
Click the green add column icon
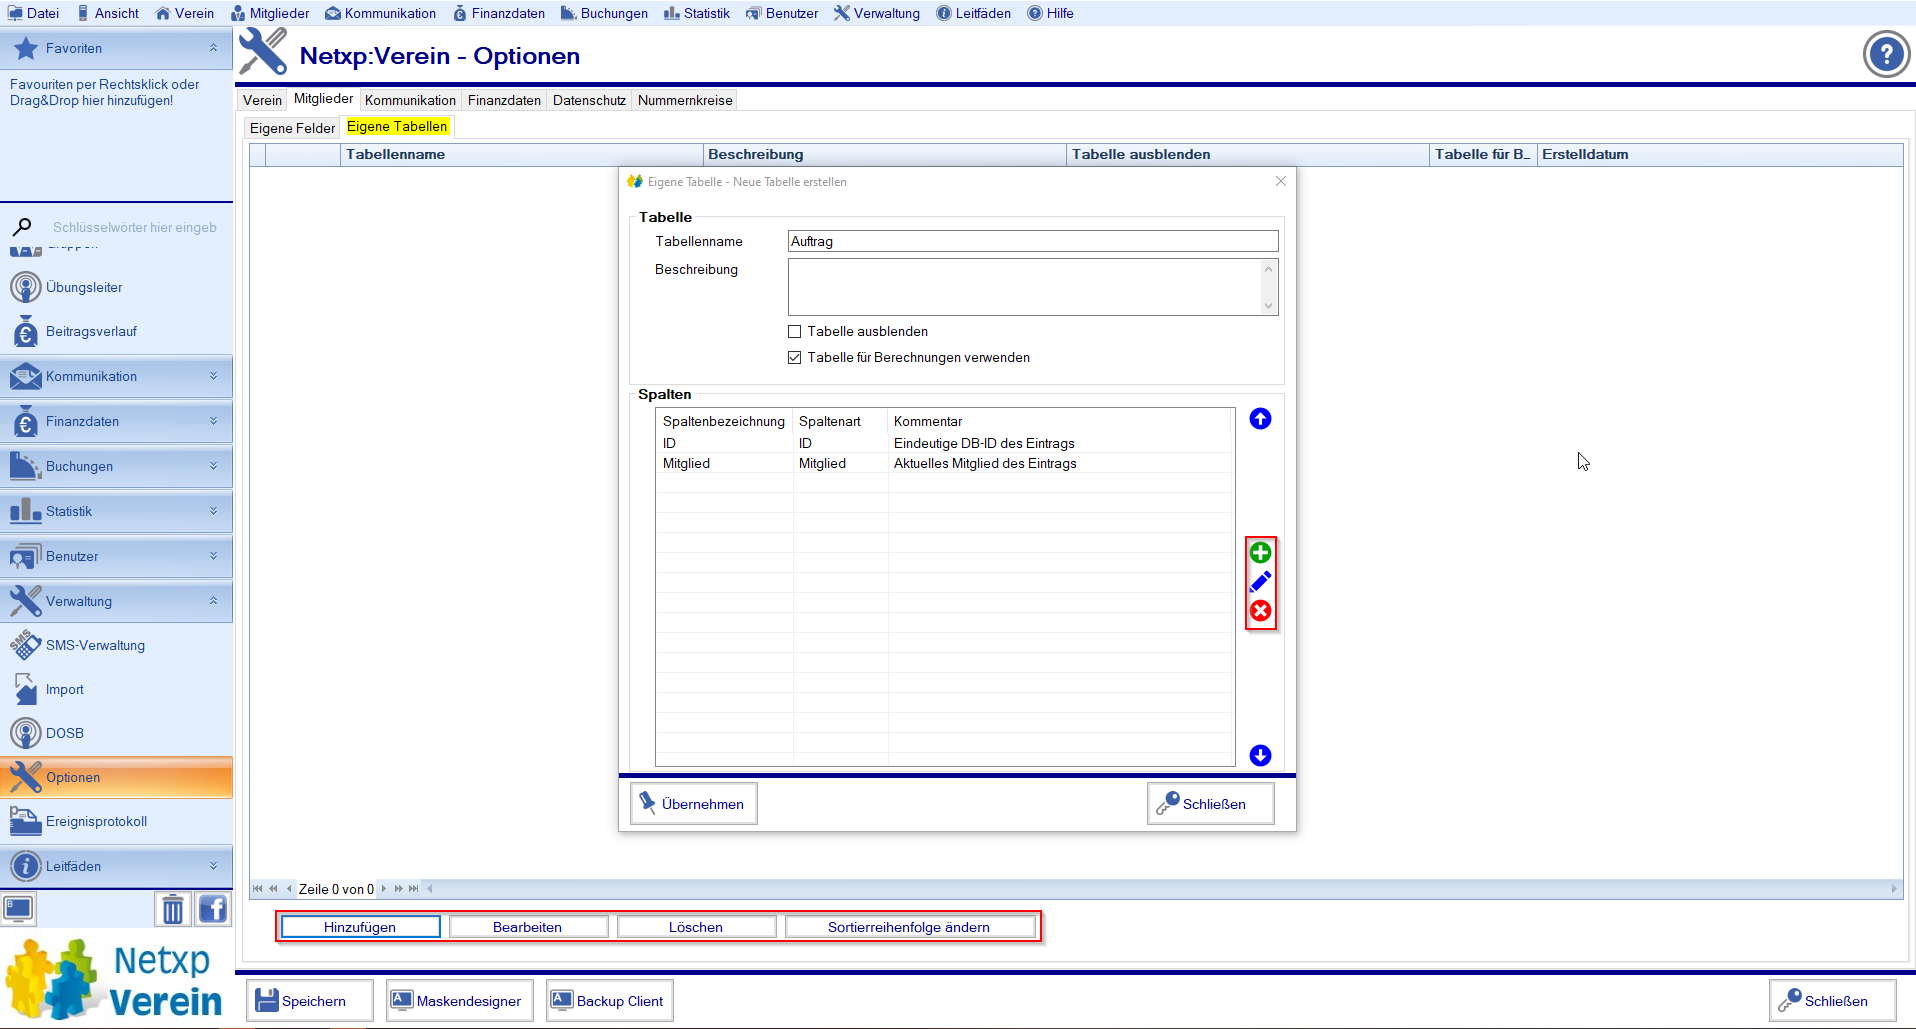click(1260, 553)
